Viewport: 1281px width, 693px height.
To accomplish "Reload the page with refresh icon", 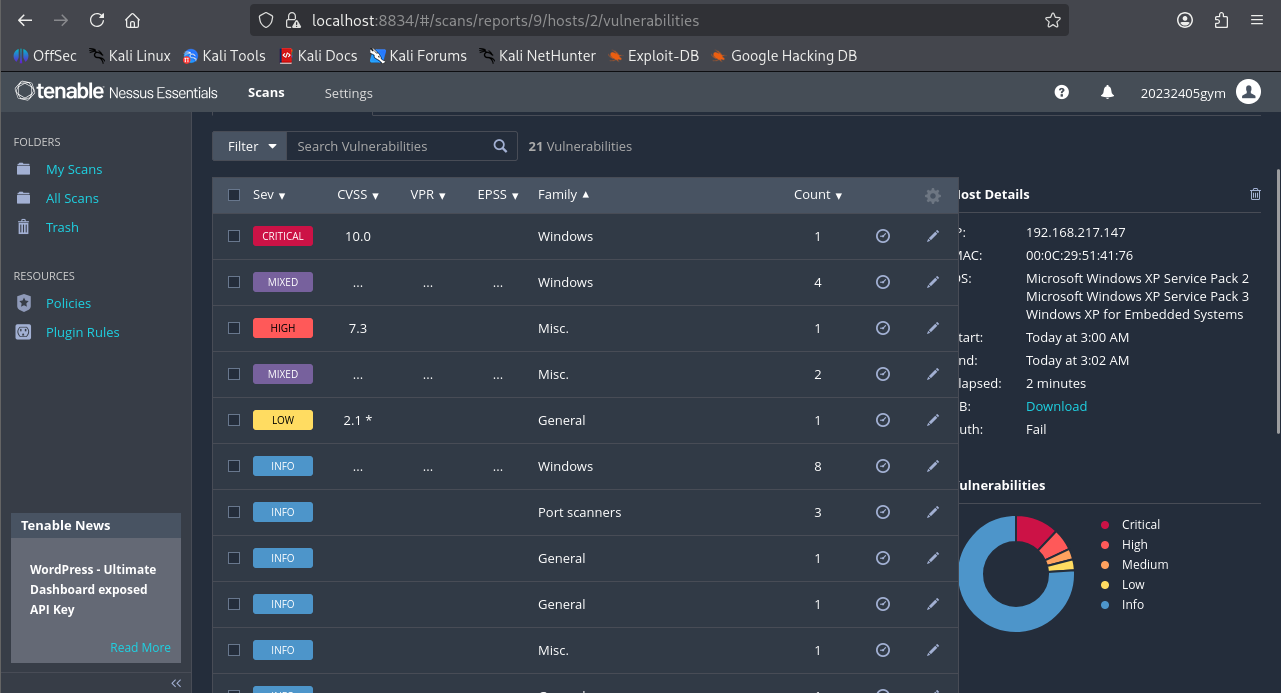I will point(96,20).
